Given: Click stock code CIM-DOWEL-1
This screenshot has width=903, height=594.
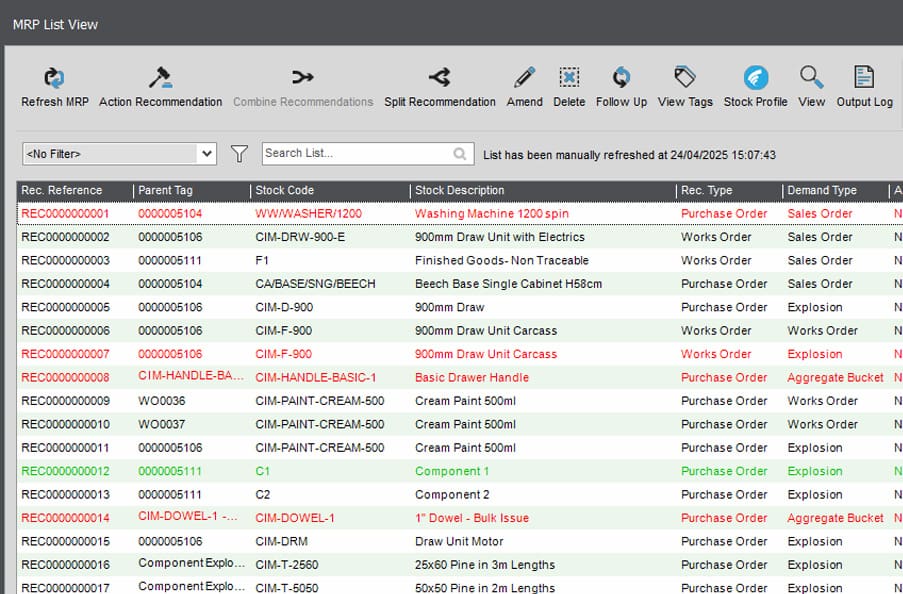Looking at the screenshot, I should (295, 518).
